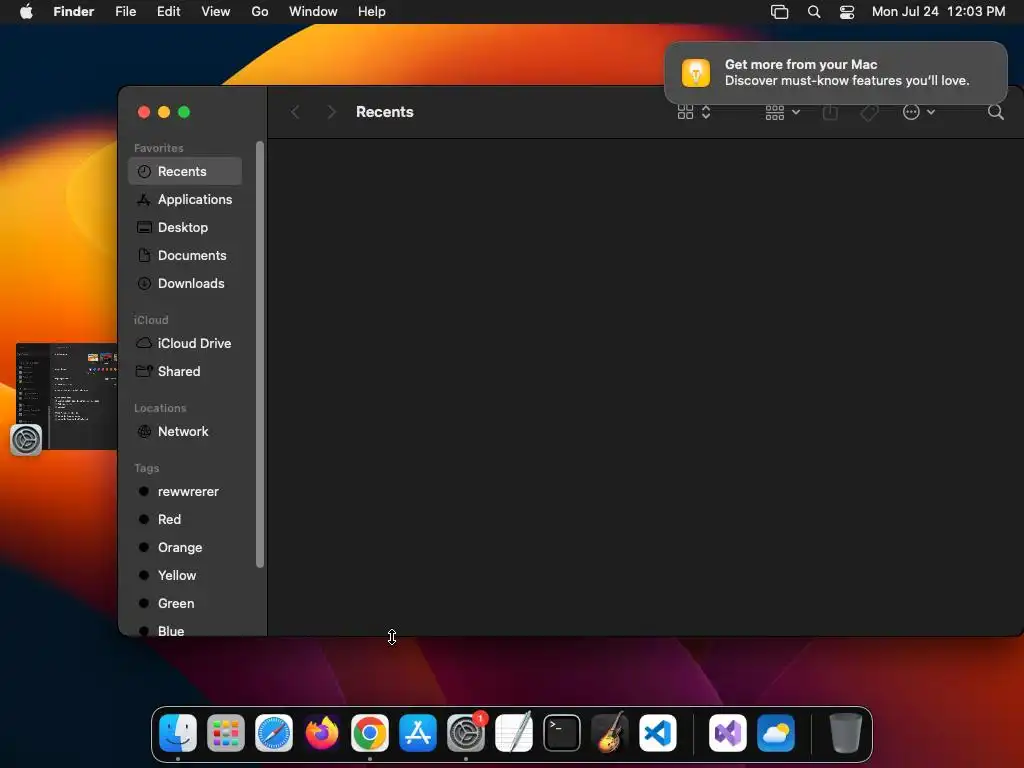Open the Edit menu
1024x768 pixels.
point(168,12)
